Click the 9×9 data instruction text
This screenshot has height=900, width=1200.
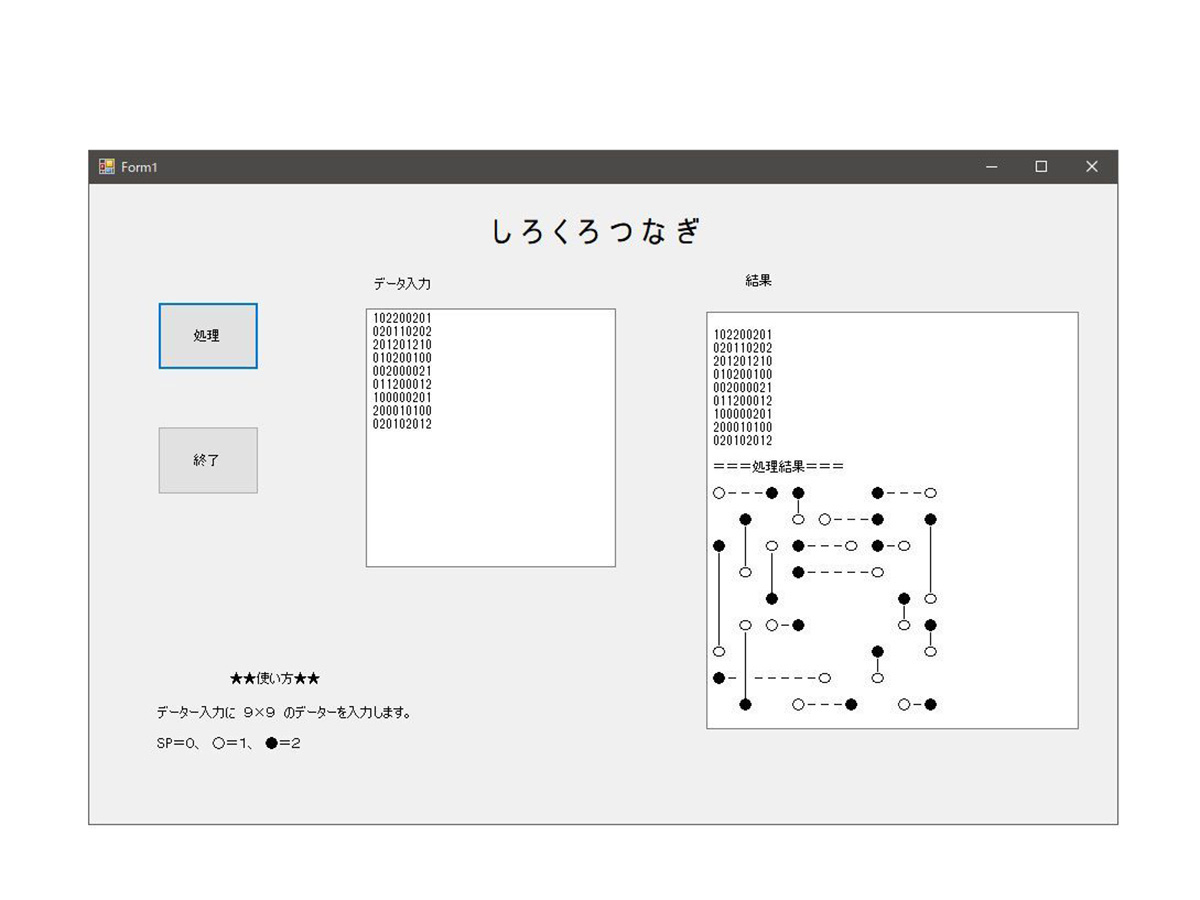(x=284, y=713)
